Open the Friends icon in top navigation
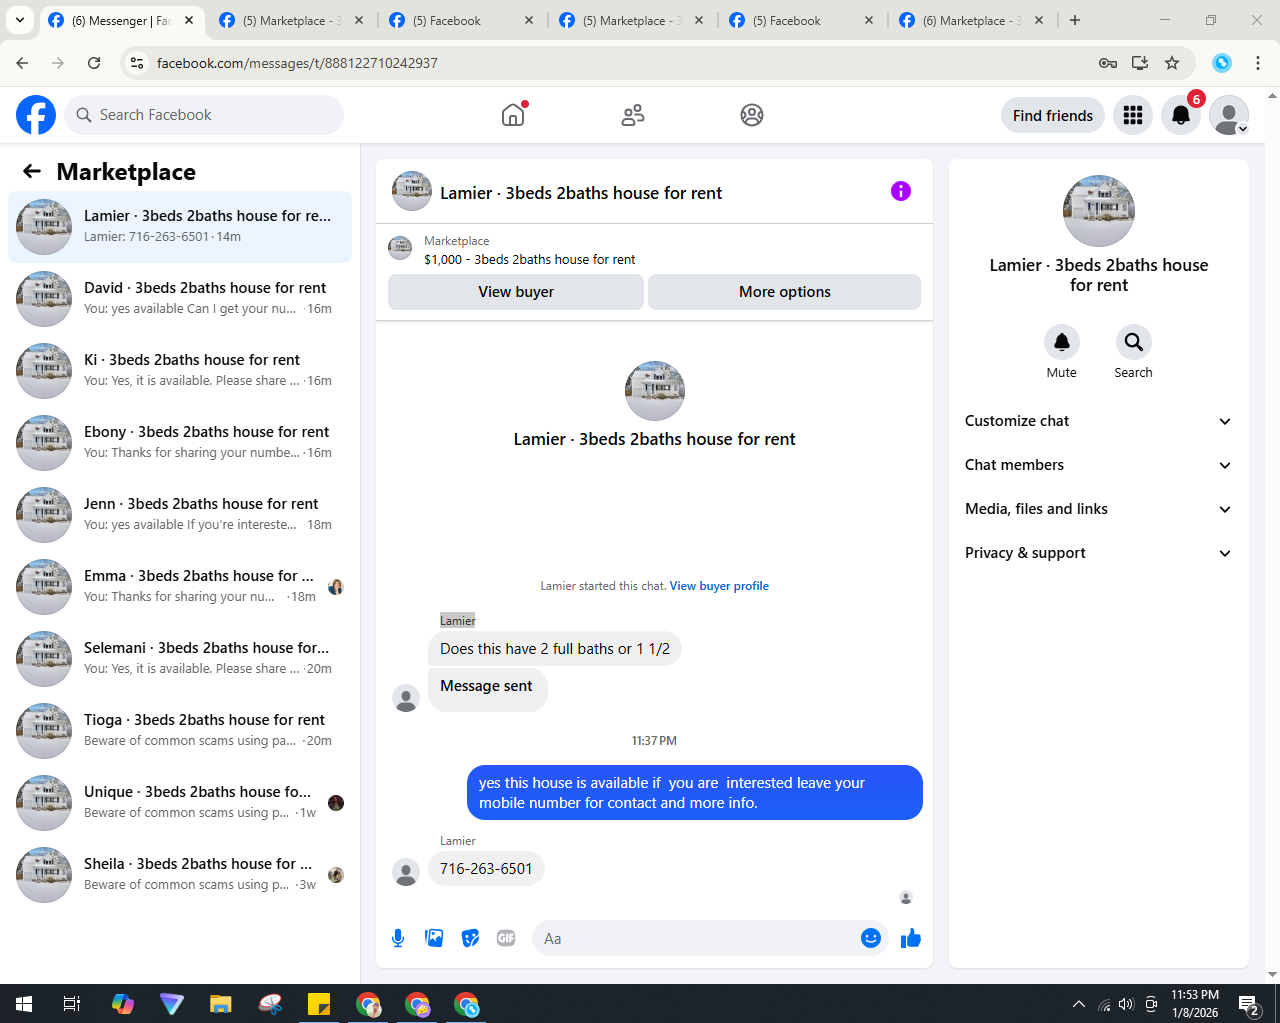Screen dimensions: 1280x1023 point(633,115)
